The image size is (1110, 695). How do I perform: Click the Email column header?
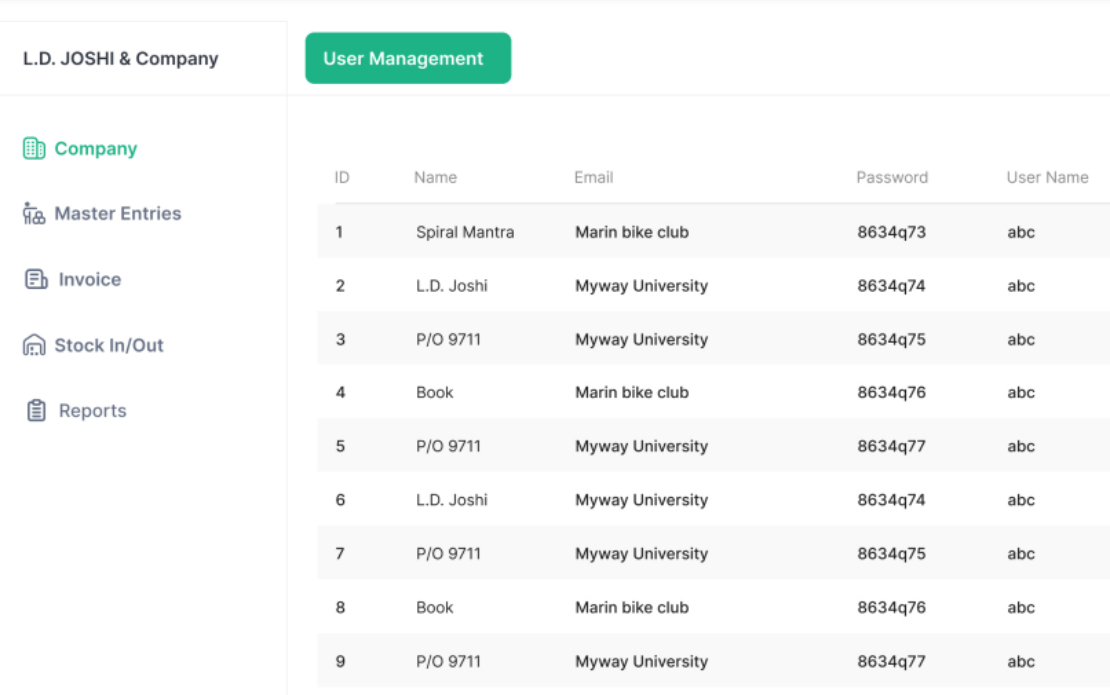point(593,178)
